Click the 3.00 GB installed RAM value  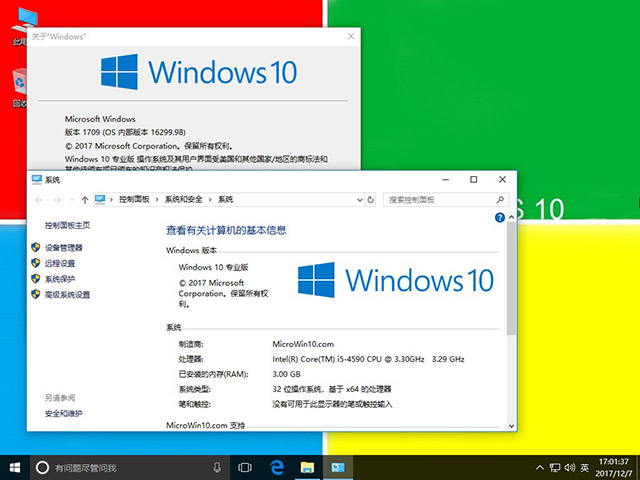click(286, 374)
